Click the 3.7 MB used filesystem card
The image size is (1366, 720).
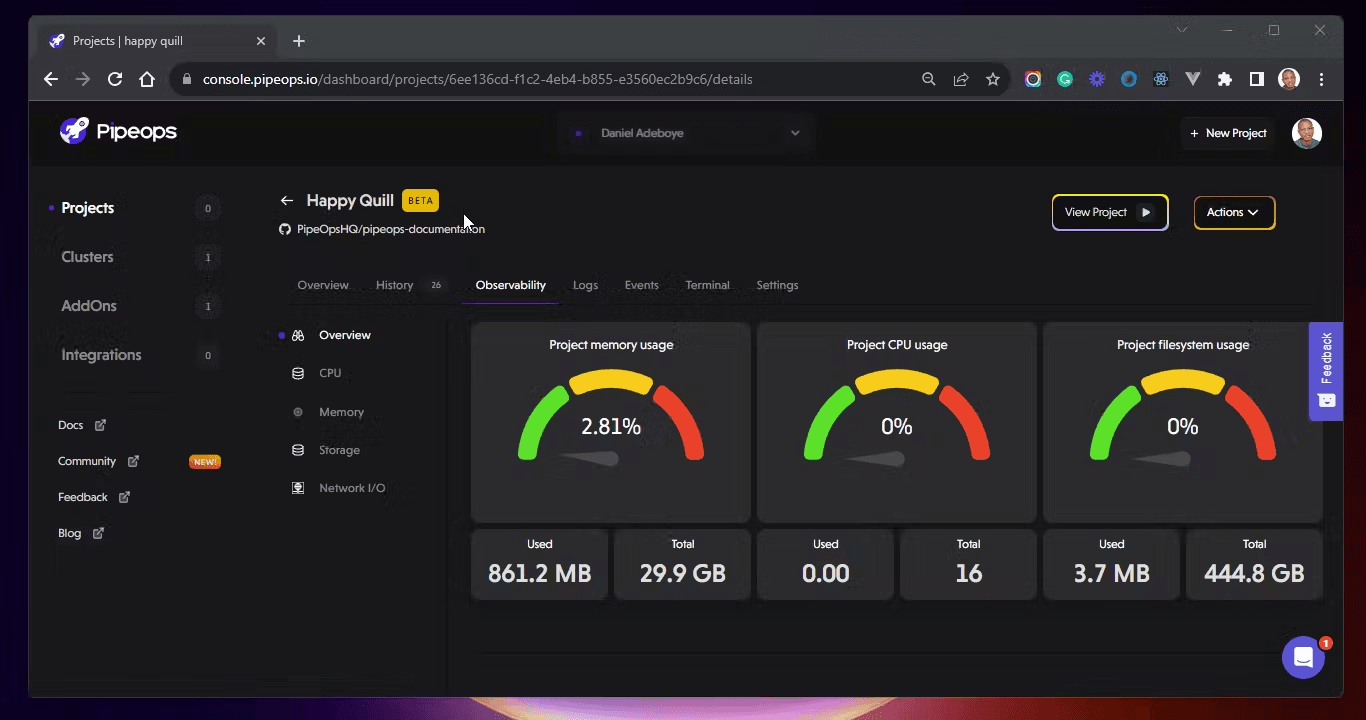(1112, 564)
